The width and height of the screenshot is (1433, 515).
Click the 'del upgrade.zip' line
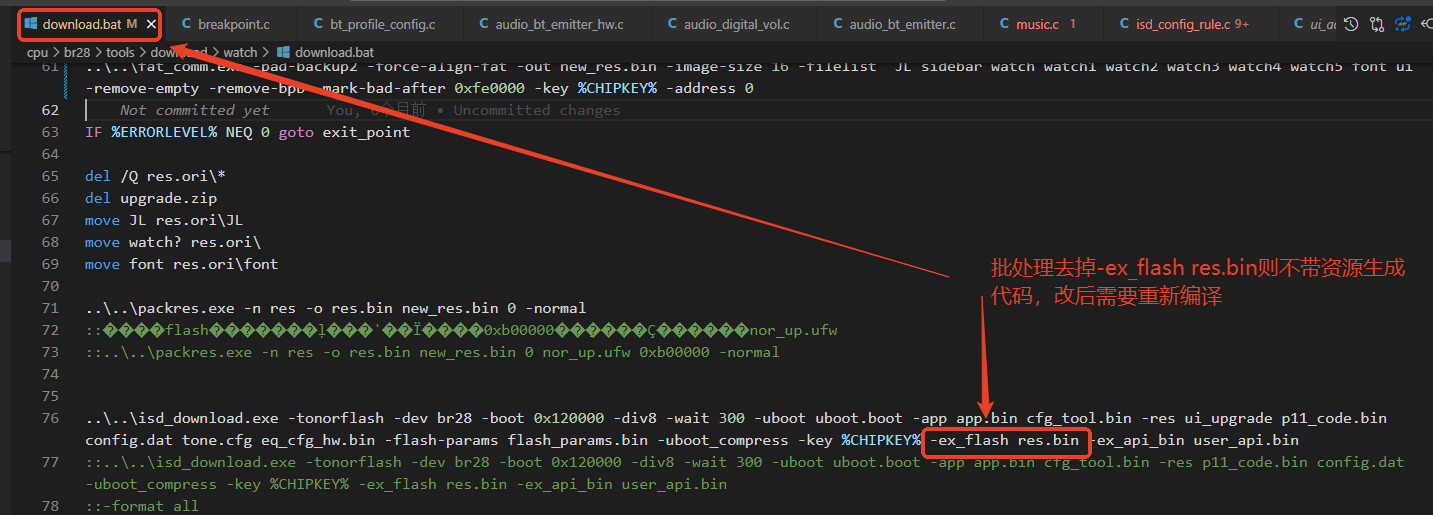(151, 198)
